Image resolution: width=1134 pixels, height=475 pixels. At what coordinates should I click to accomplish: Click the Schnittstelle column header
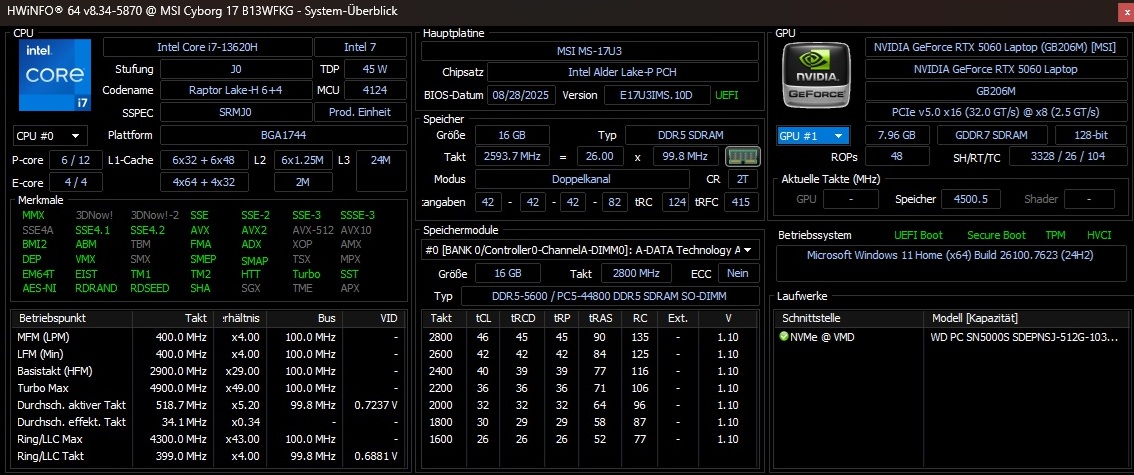tap(850, 317)
